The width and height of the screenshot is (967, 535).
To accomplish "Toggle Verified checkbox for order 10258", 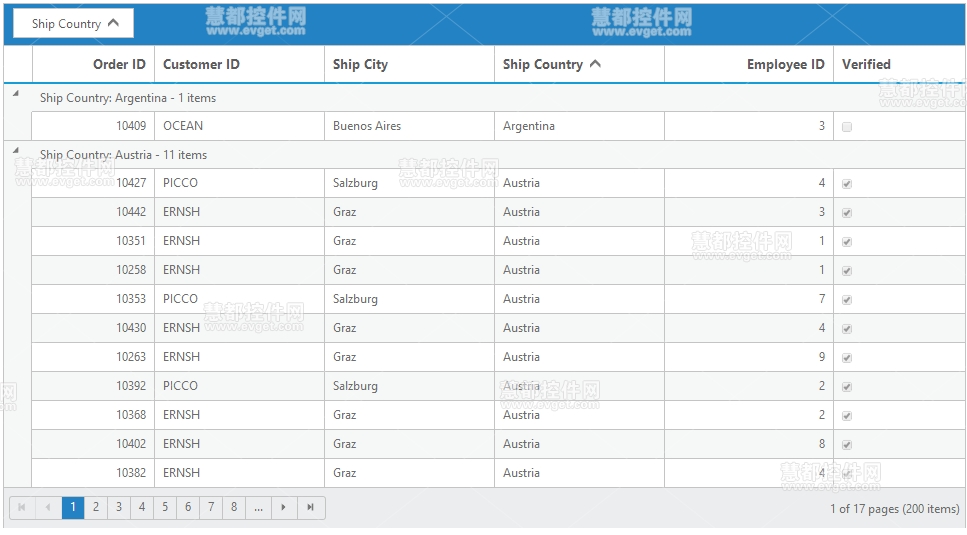I will 847,271.
